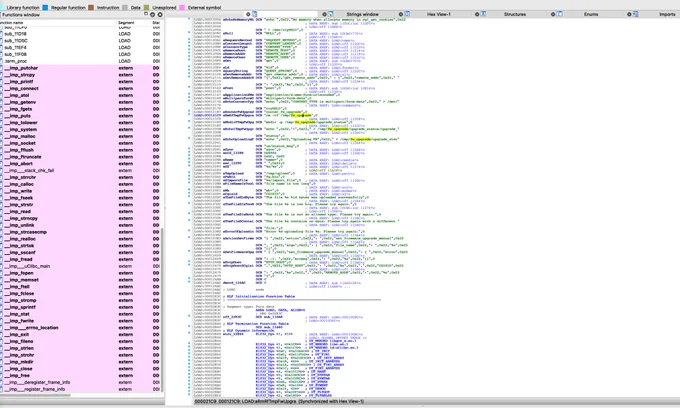Select __imp_realloc in function list
680x408 pixels.
tap(80, 239)
